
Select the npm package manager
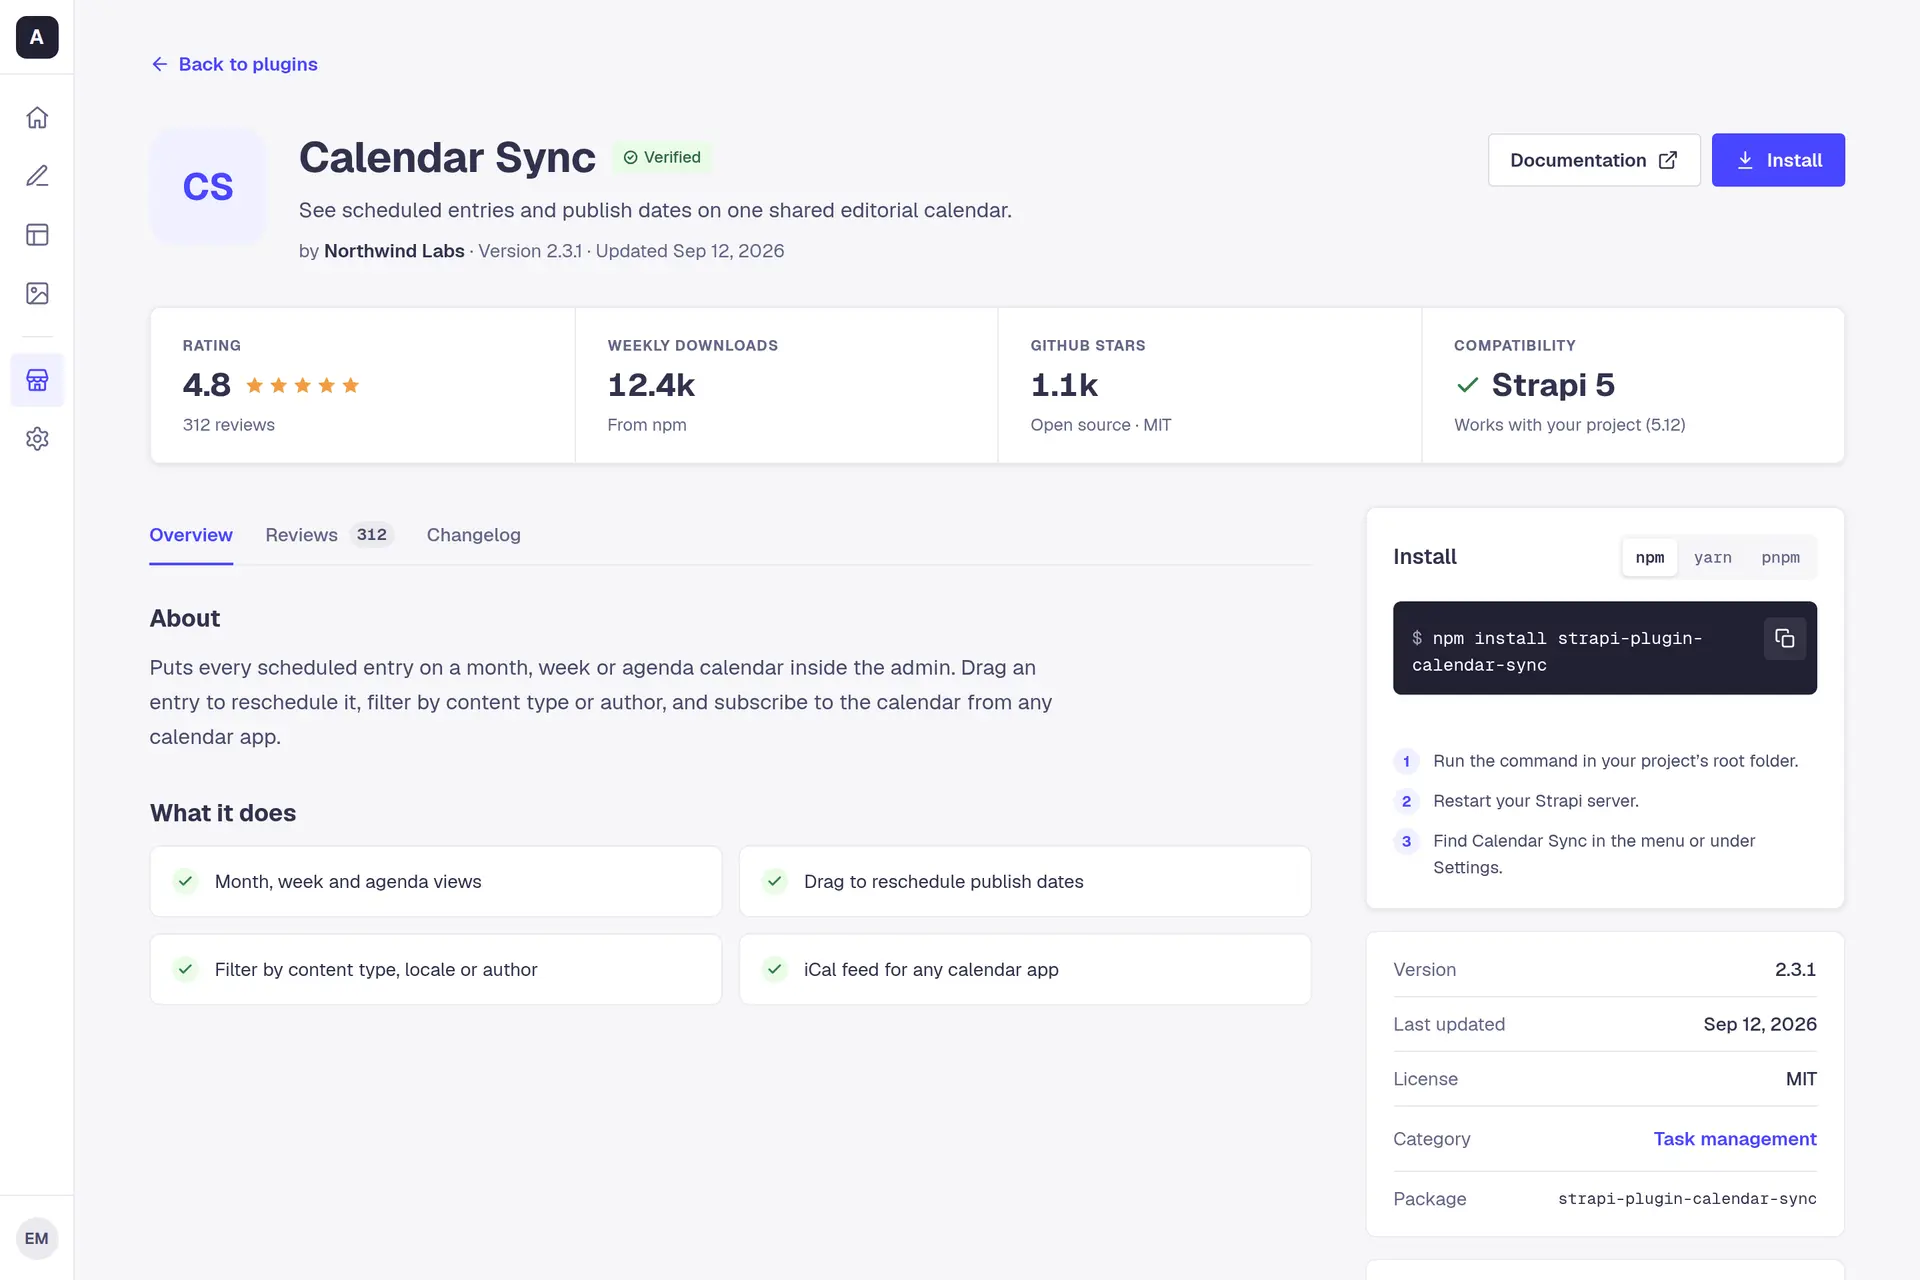(1650, 557)
